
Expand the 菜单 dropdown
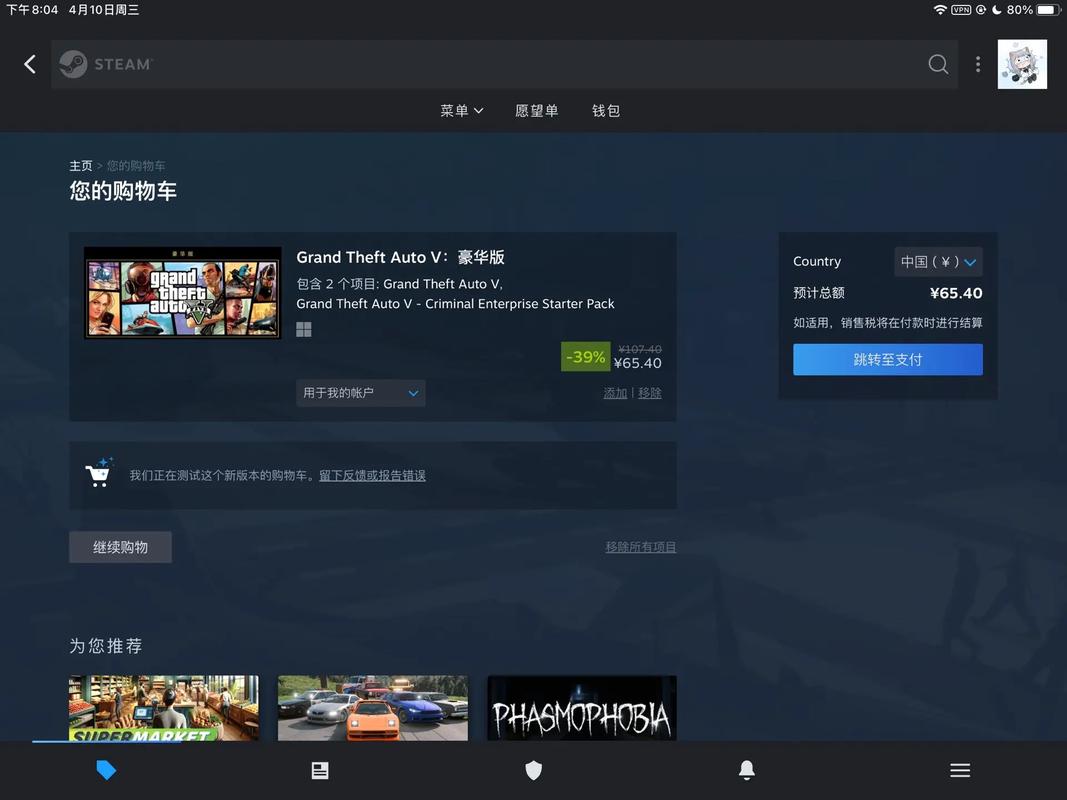click(461, 110)
